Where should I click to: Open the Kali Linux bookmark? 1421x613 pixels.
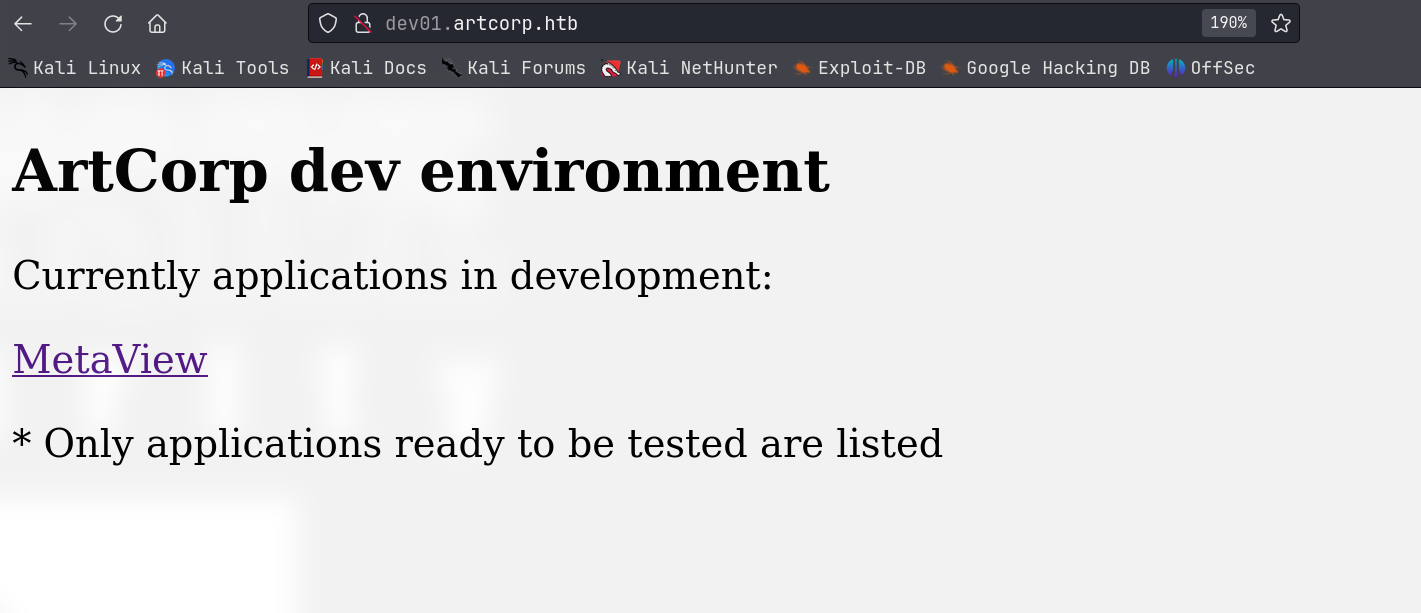[x=75, y=68]
